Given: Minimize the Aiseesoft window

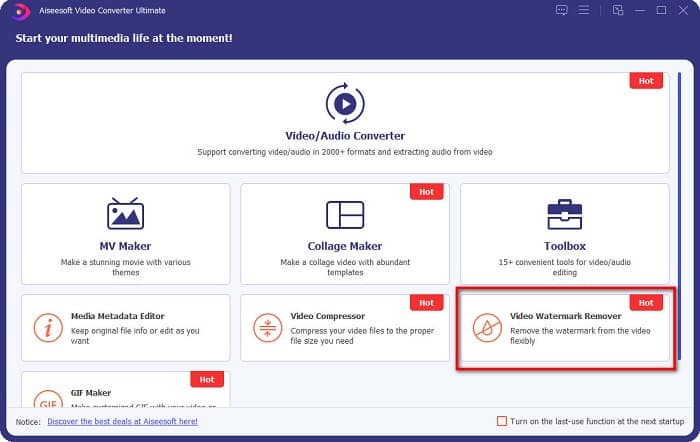Looking at the screenshot, I should [x=640, y=10].
